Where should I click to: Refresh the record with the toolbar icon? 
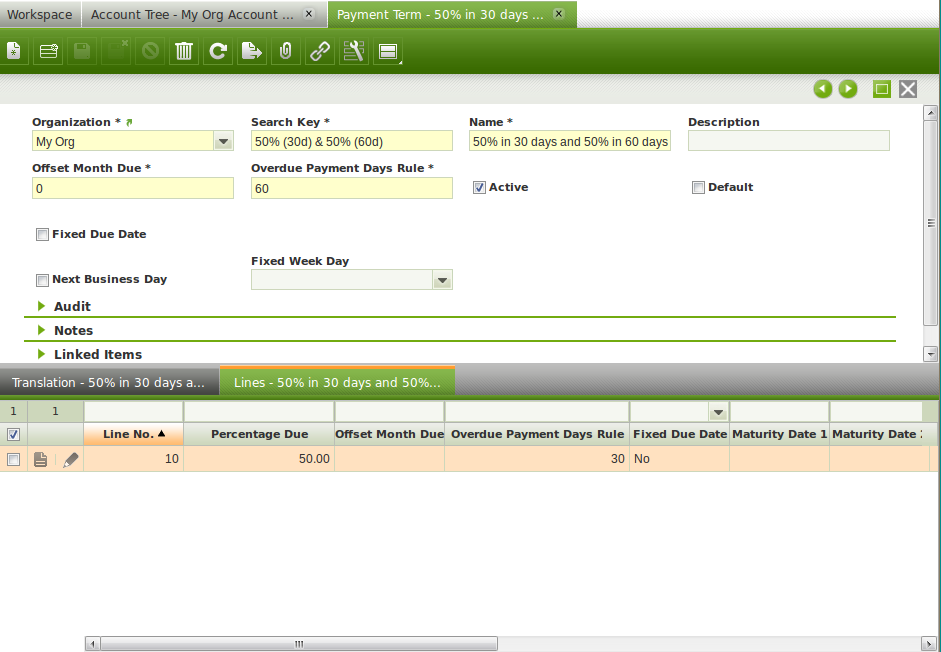(217, 51)
